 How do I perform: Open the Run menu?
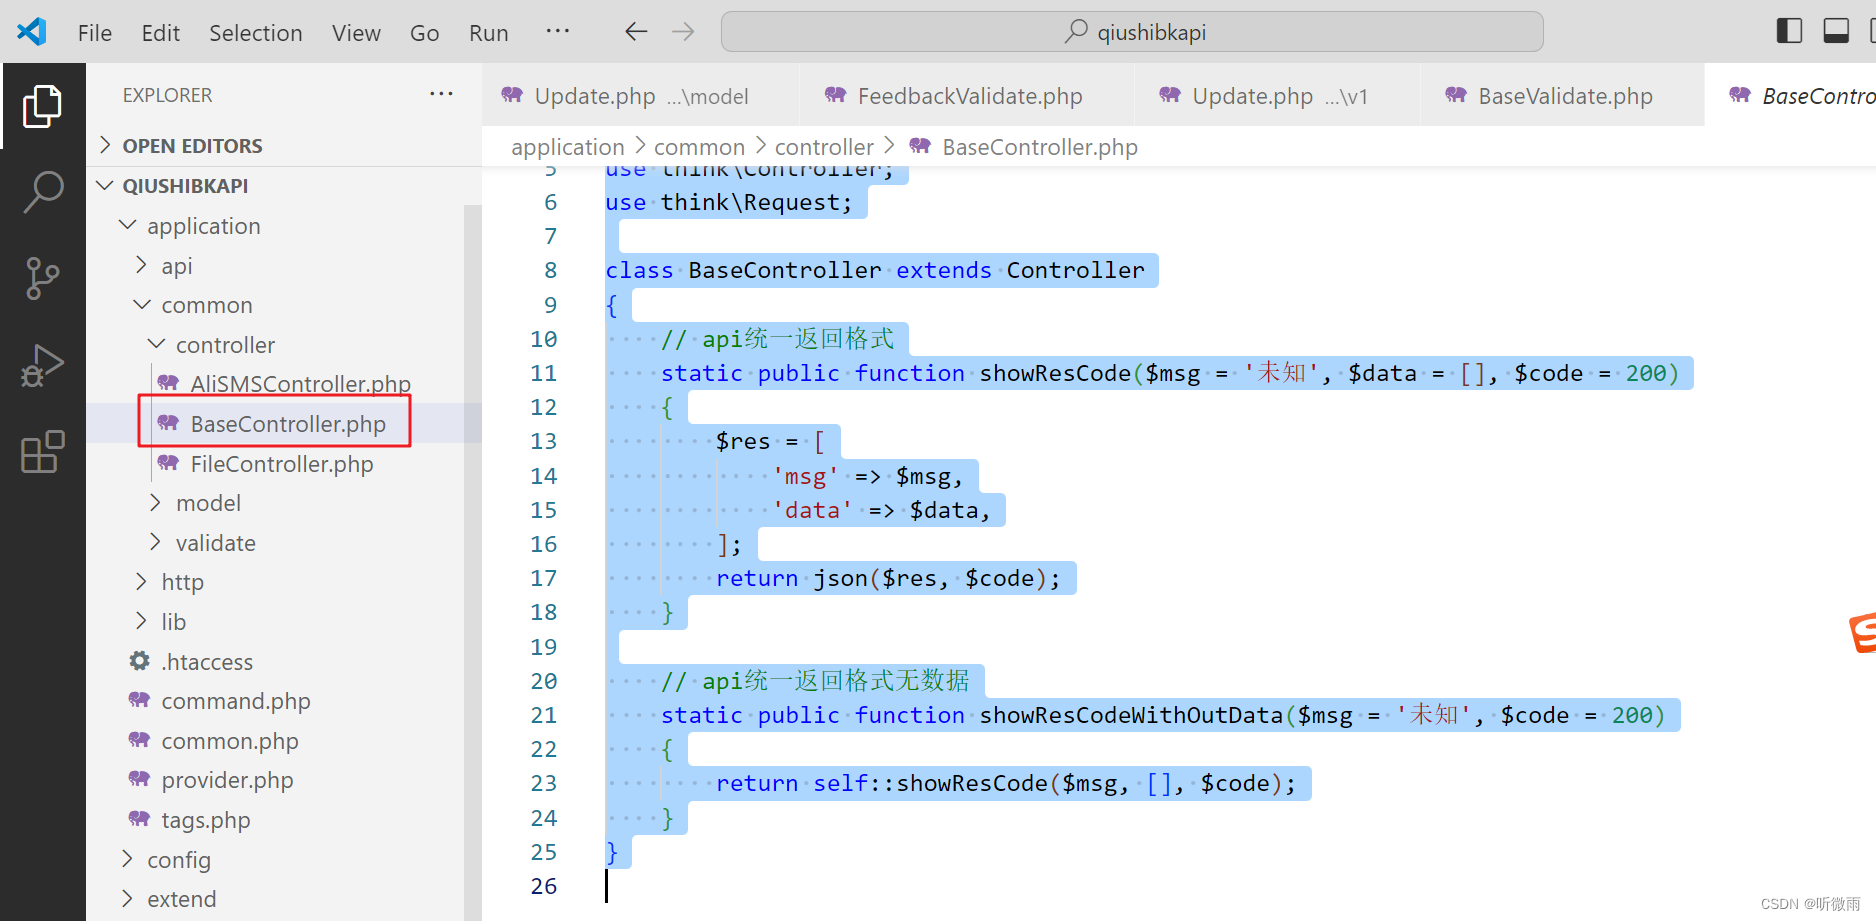489,33
